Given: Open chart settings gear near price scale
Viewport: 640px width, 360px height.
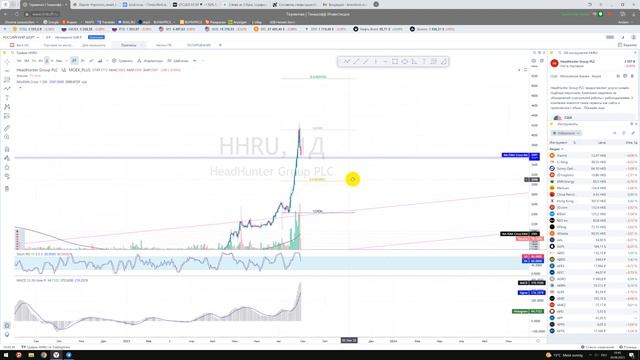Looking at the screenshot, I should pos(542,61).
